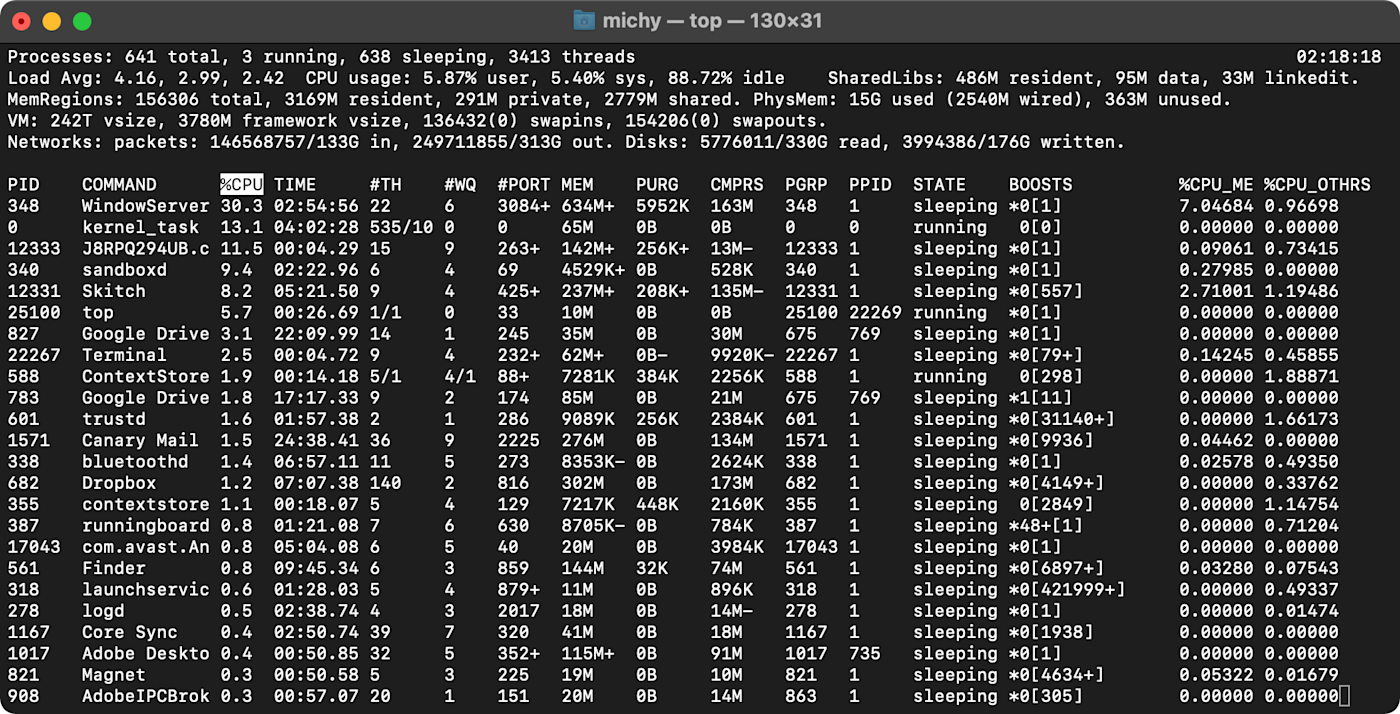The image size is (1400, 714).
Task: Click the BOOSTS column header
Action: click(x=1040, y=184)
